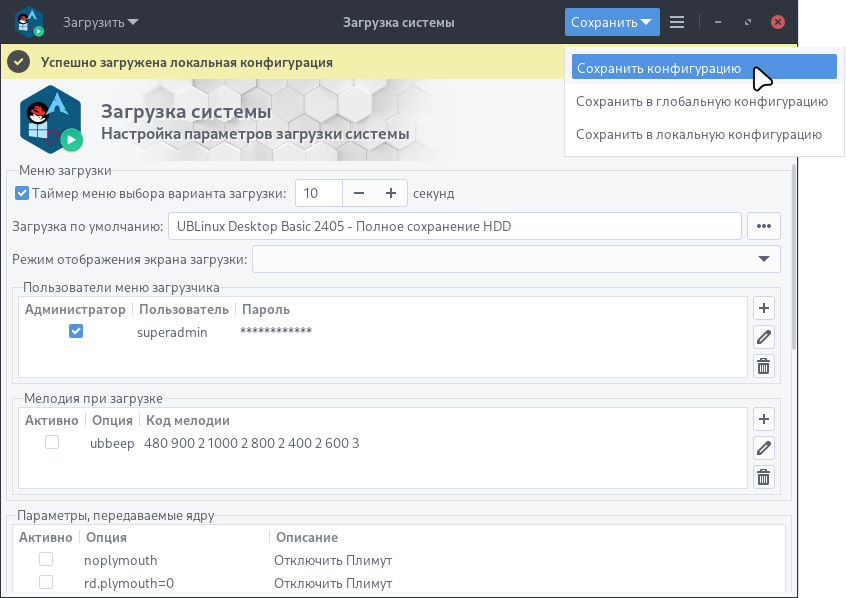Enable the ubbeep melody checkbox
847x598 pixels.
tap(52, 442)
